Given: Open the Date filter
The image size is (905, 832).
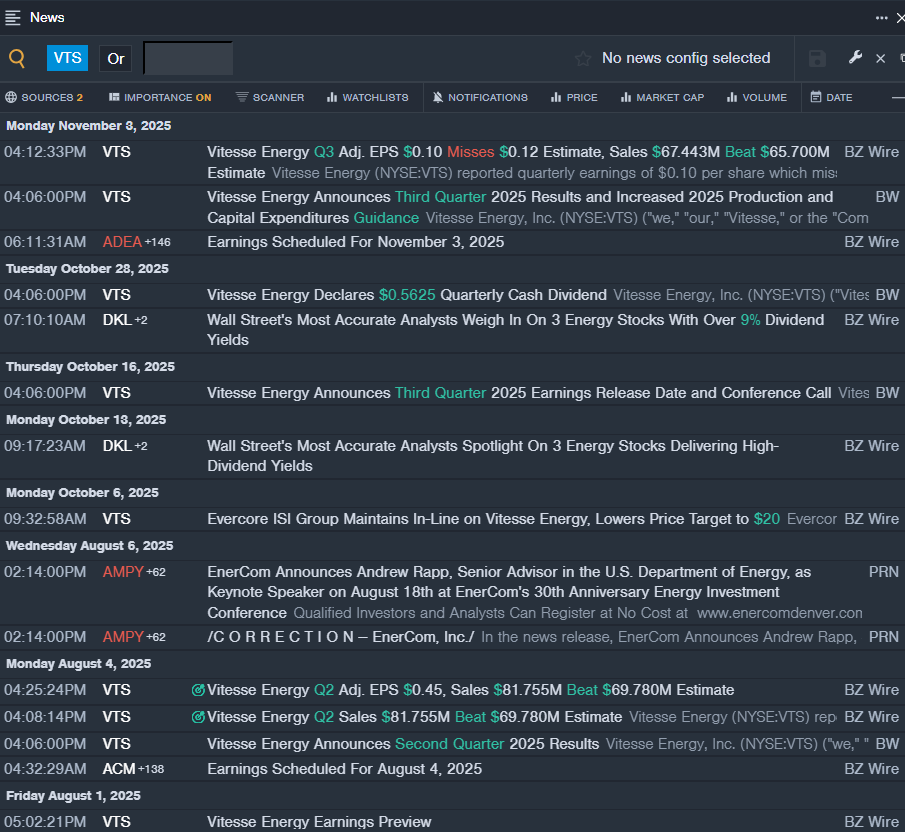Looking at the screenshot, I should pyautogui.click(x=831, y=97).
